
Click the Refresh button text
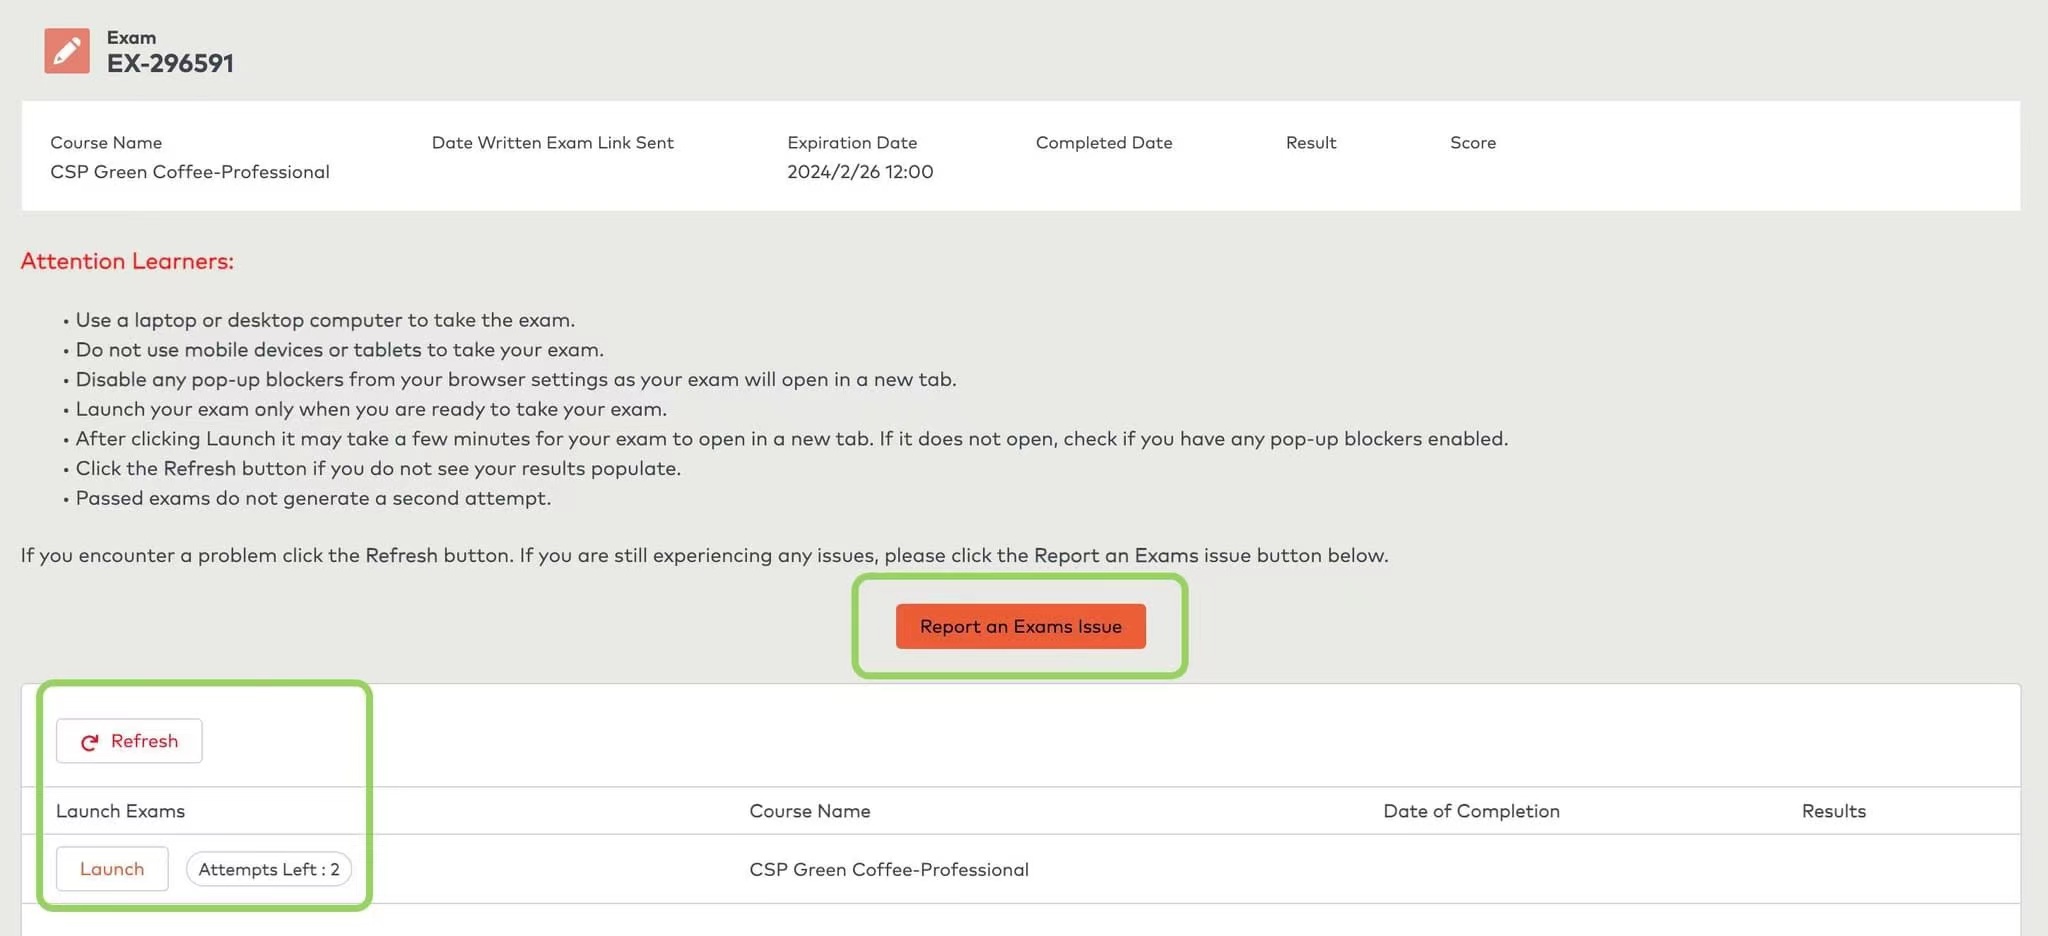tap(144, 741)
